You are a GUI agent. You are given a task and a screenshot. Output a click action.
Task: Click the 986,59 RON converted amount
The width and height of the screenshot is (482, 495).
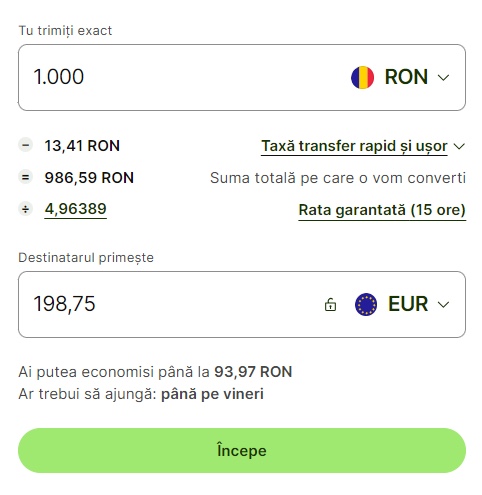(x=89, y=178)
